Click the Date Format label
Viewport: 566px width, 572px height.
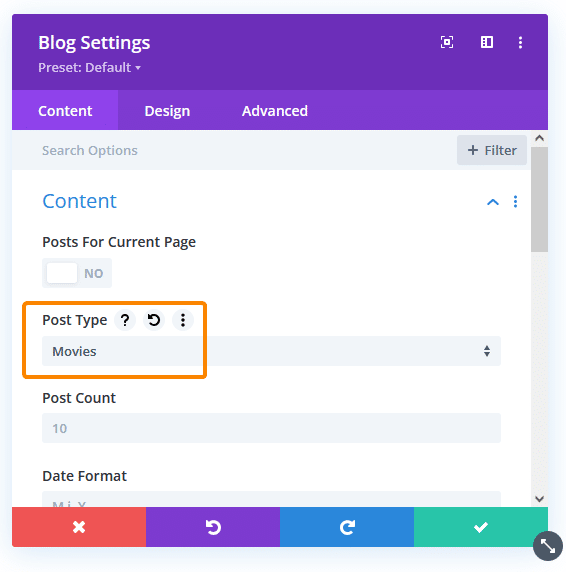pos(84,476)
